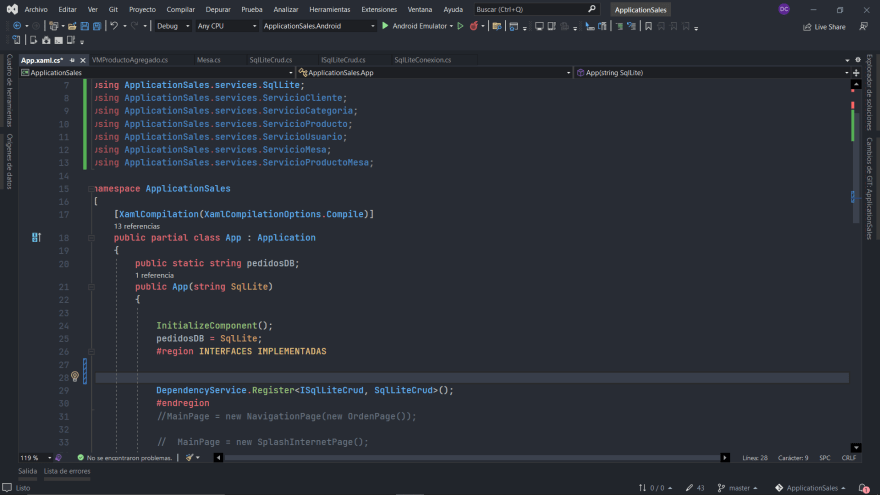The width and height of the screenshot is (880, 495).
Task: Open the Debug configuration dropdown
Action: (172, 26)
